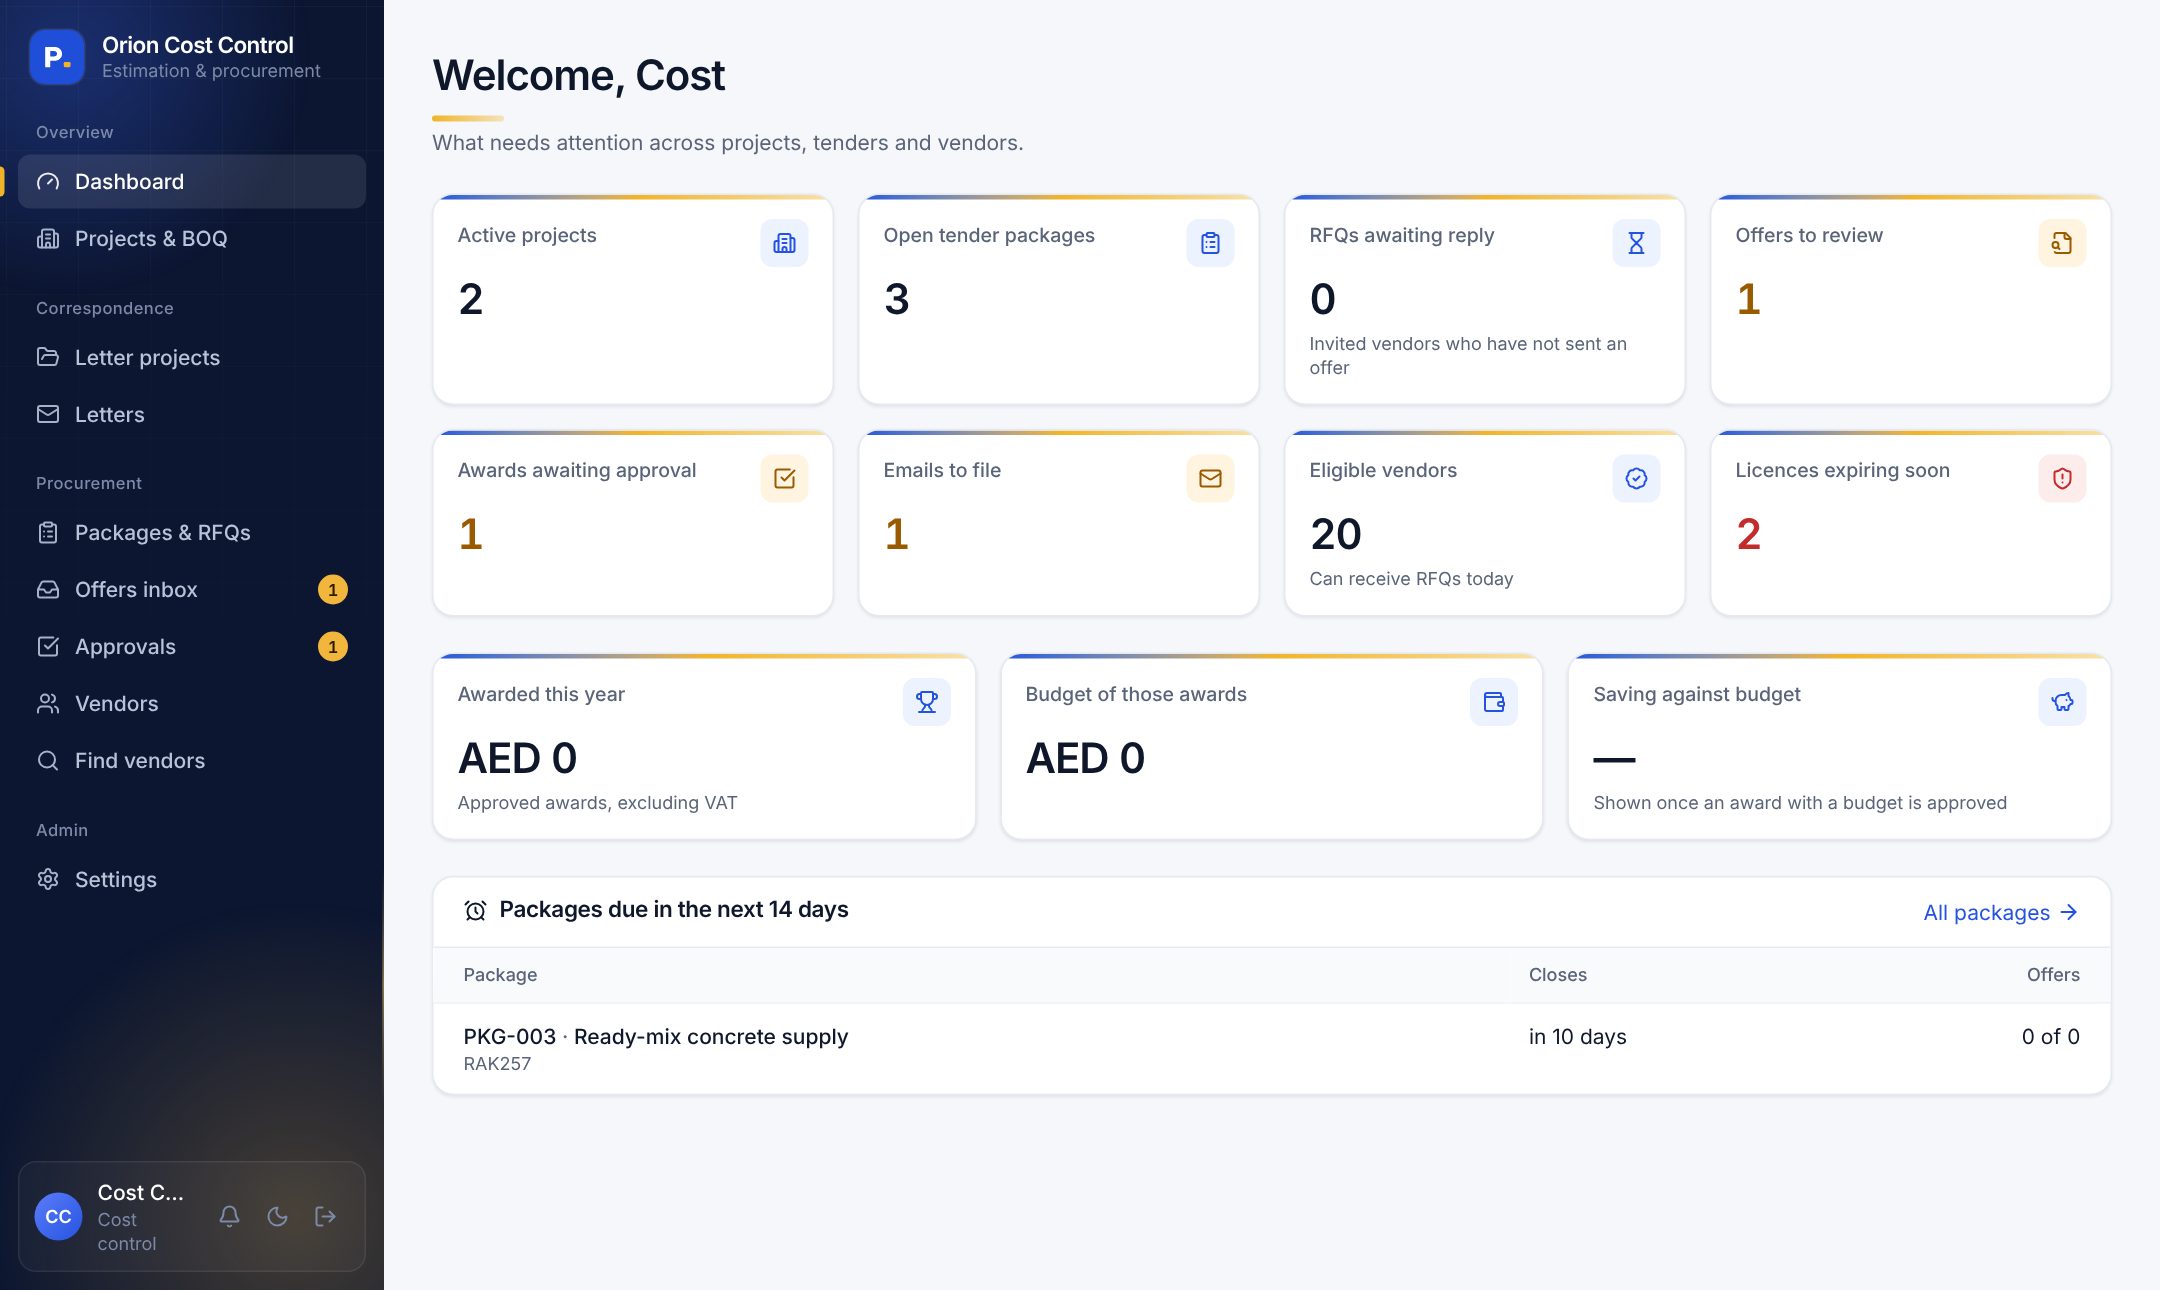Click the CC user avatar
The width and height of the screenshot is (2160, 1290).
pyautogui.click(x=58, y=1216)
